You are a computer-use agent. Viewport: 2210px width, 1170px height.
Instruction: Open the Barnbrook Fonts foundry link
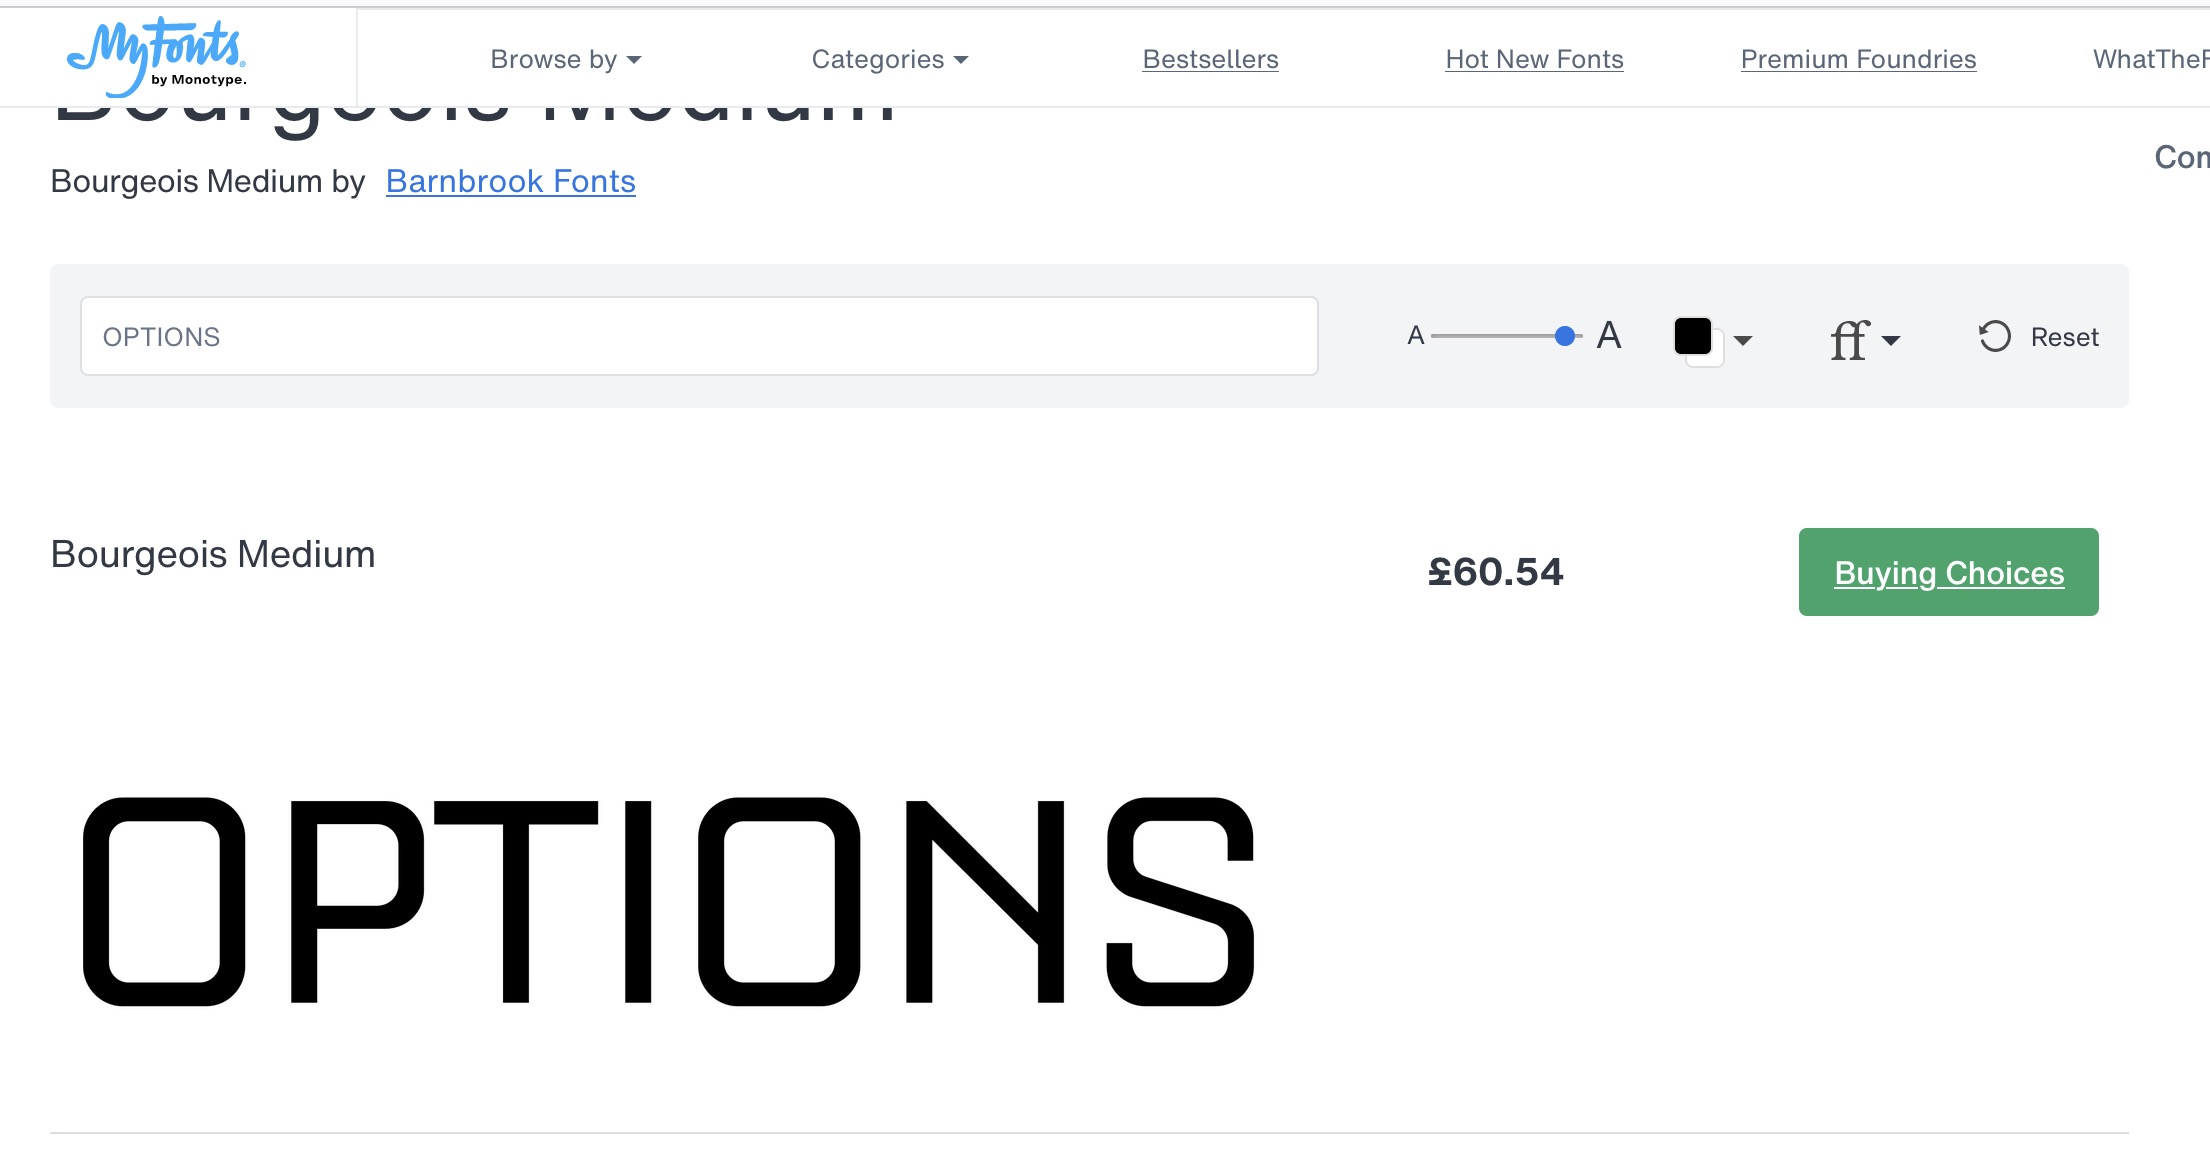510,182
